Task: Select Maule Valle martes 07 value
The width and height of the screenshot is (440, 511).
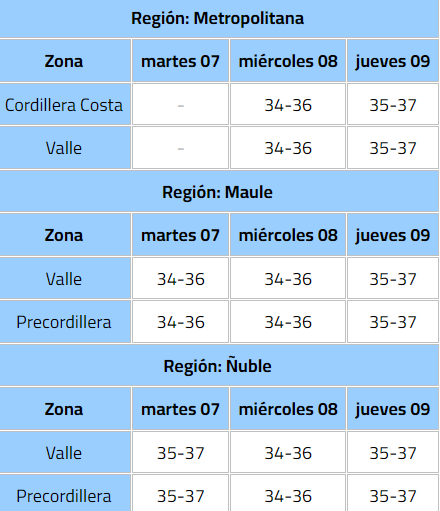Action: tap(180, 279)
